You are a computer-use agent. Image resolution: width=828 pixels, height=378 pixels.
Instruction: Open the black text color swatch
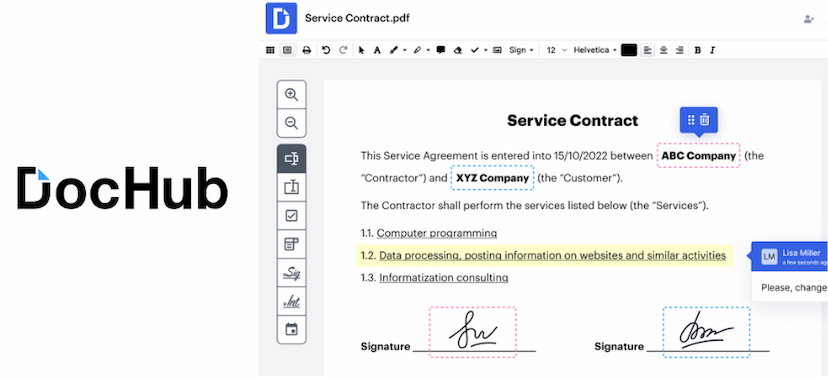coord(629,50)
